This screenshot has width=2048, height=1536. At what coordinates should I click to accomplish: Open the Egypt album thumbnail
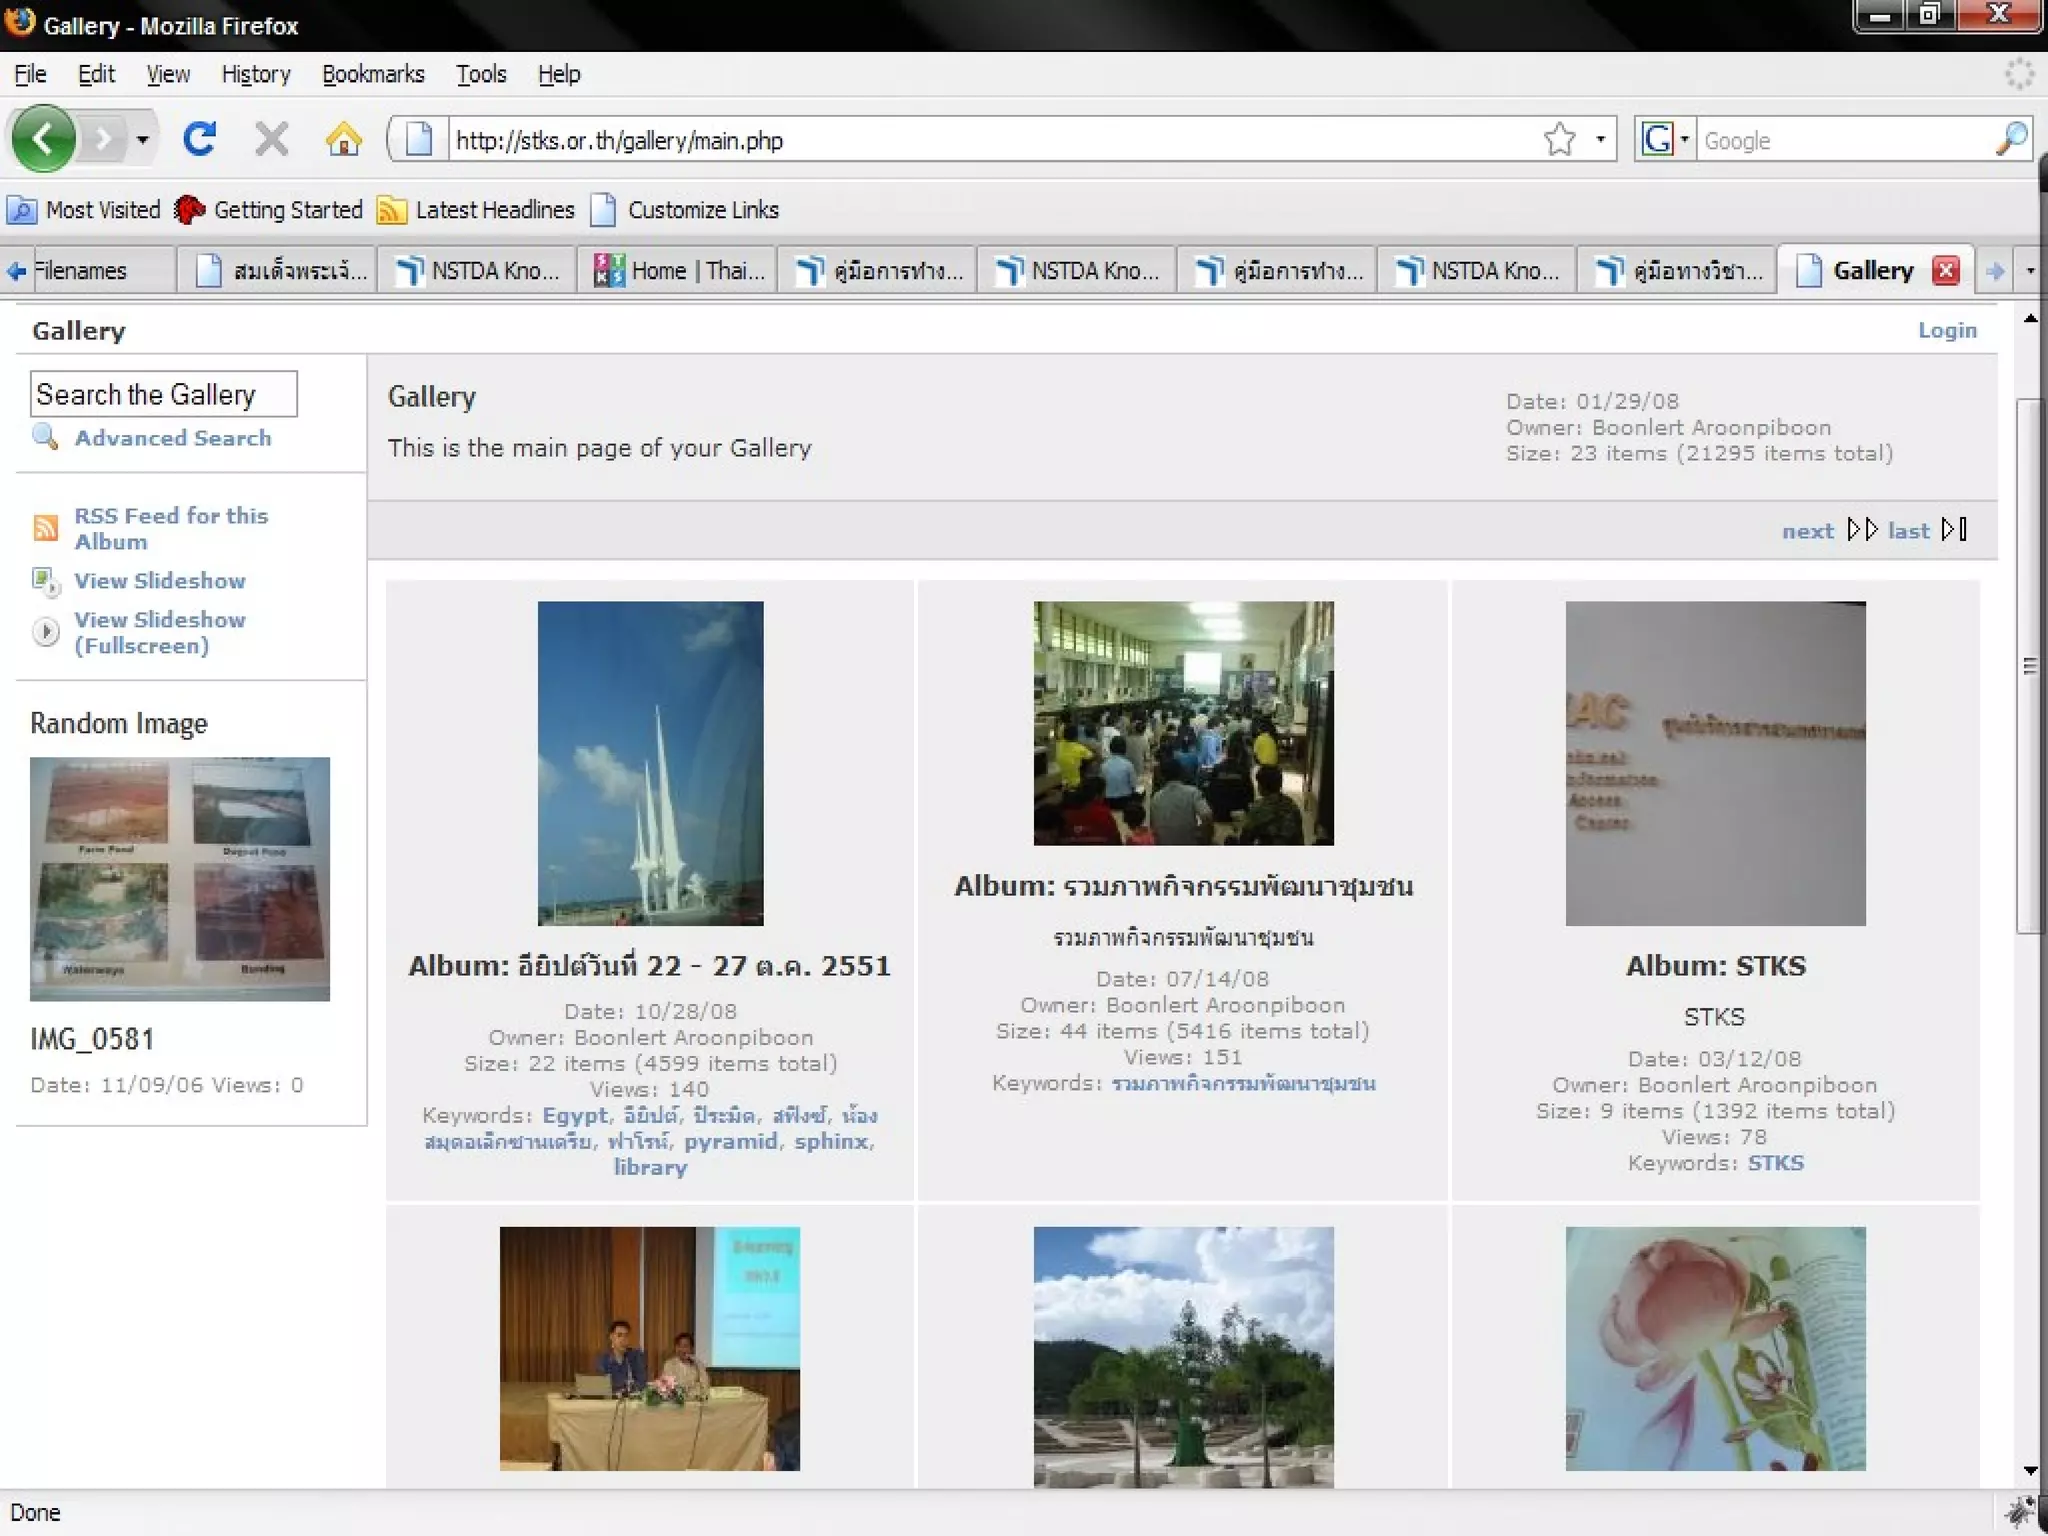click(x=650, y=762)
